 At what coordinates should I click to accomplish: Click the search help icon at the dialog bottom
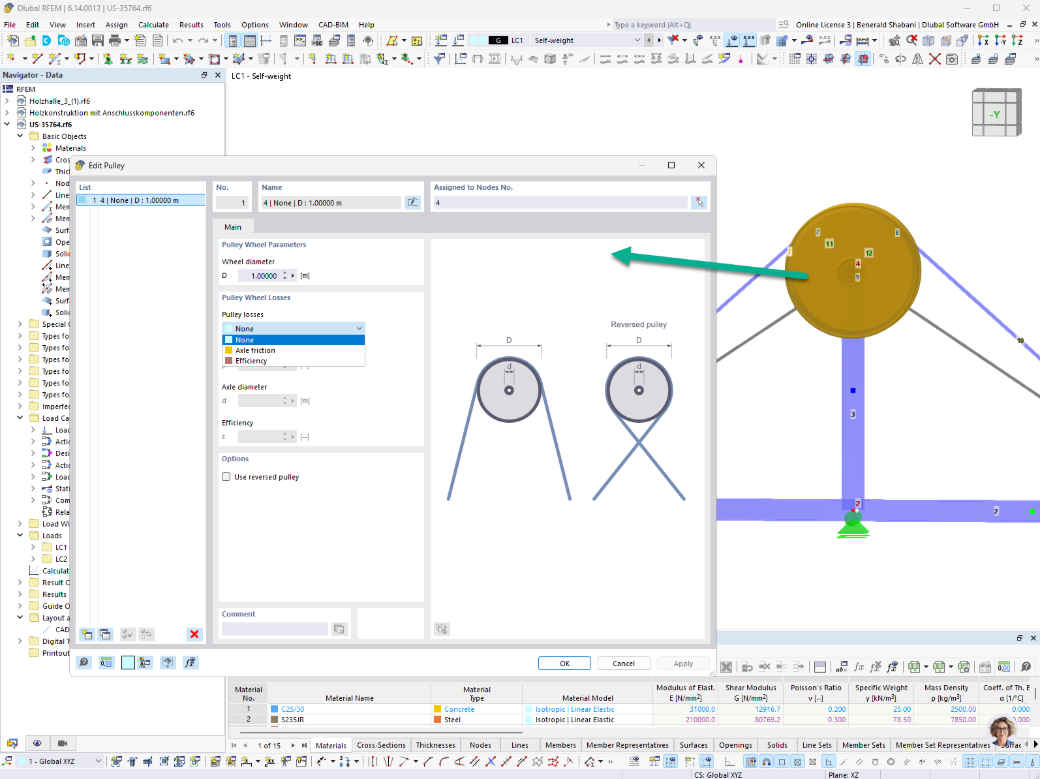point(84,662)
